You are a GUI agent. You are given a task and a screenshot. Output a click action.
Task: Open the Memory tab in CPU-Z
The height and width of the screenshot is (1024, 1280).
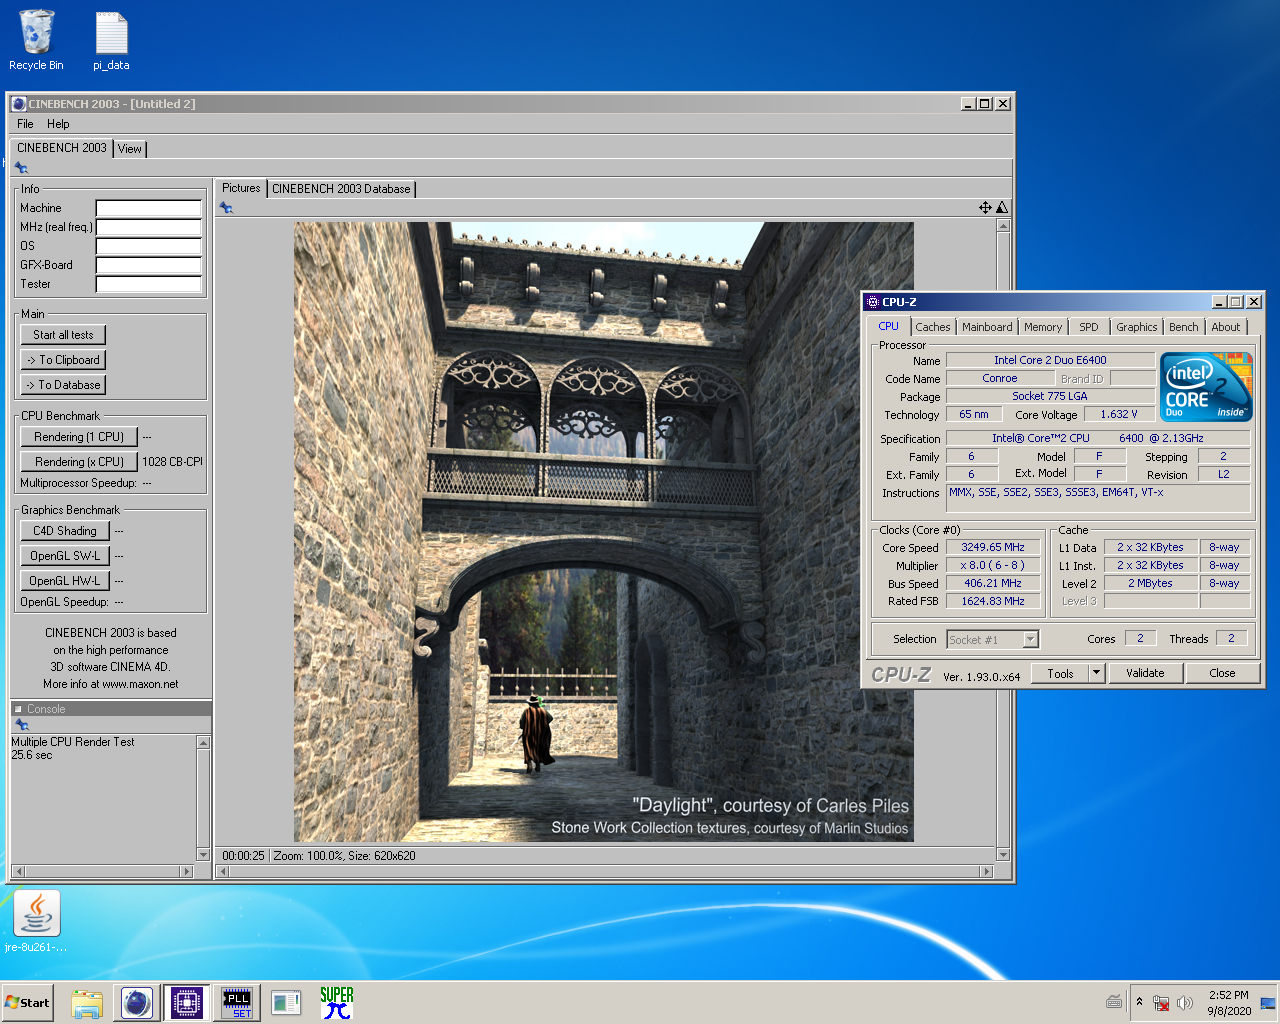pyautogui.click(x=1043, y=327)
